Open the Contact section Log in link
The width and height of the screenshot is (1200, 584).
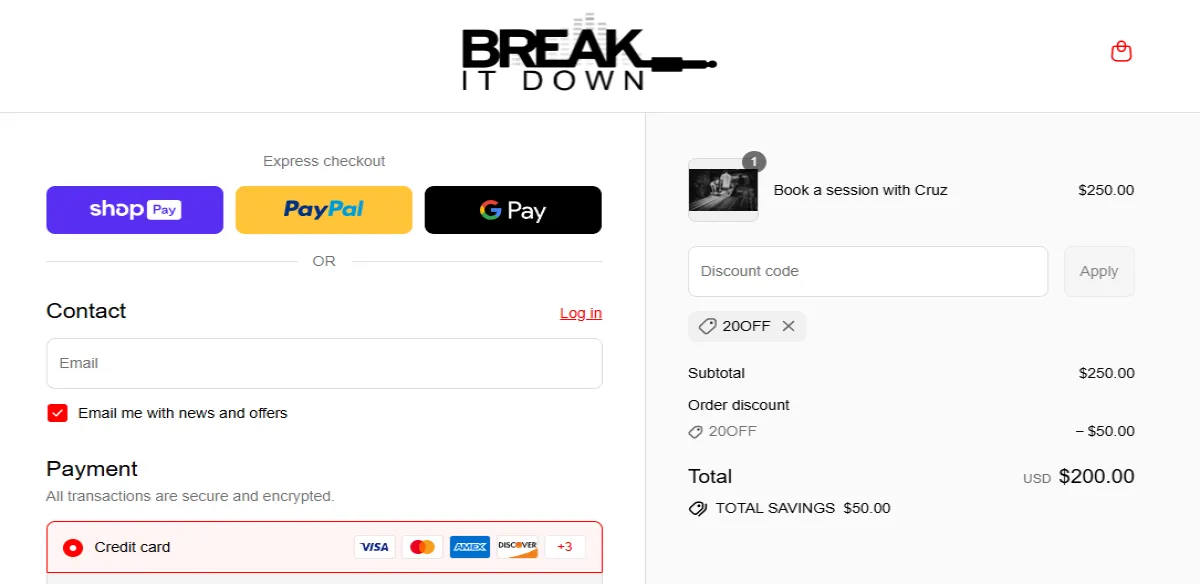point(581,313)
